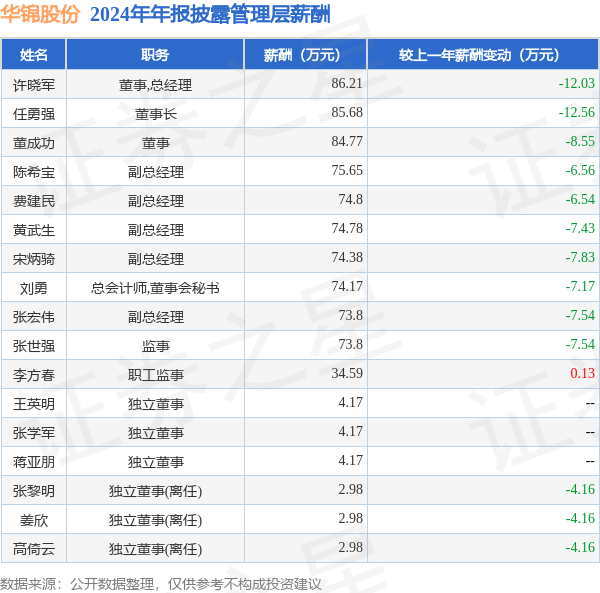Click the position cell 董事长
The image size is (600, 593).
[155, 114]
